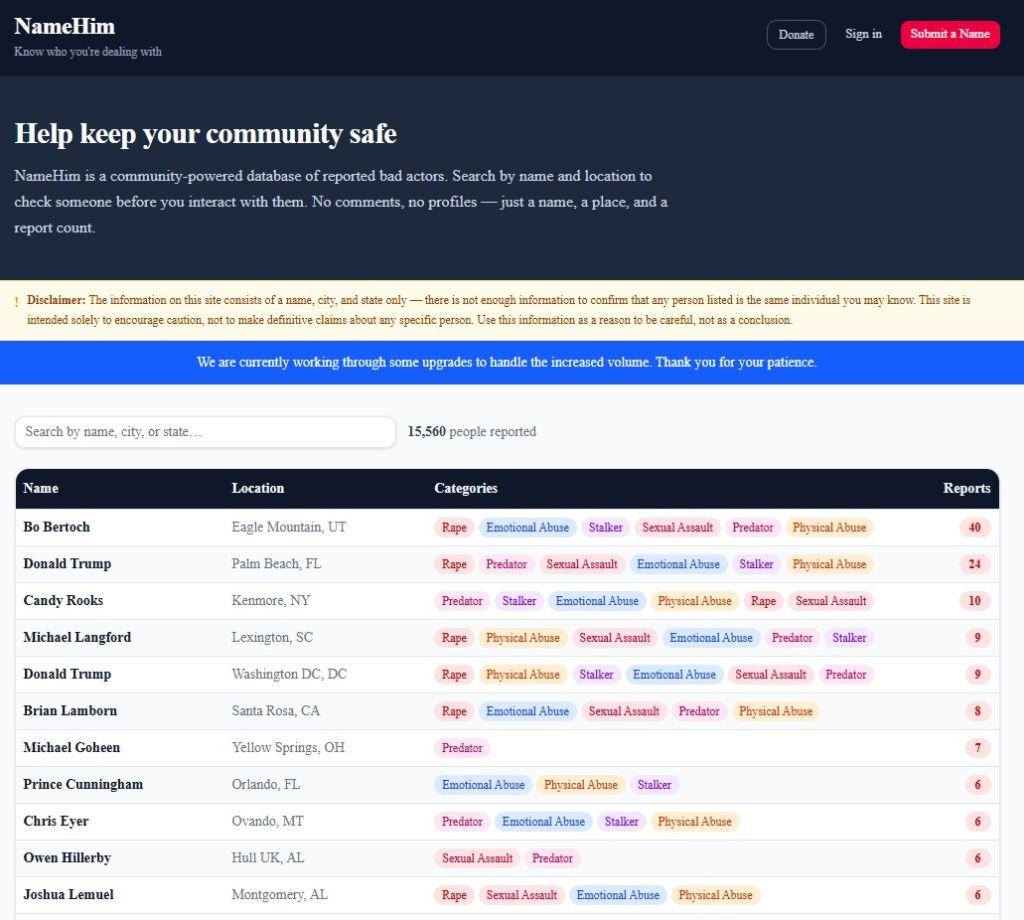This screenshot has height=920, width=1024.
Task: Select the report count badge showing 7
Action: 977,748
